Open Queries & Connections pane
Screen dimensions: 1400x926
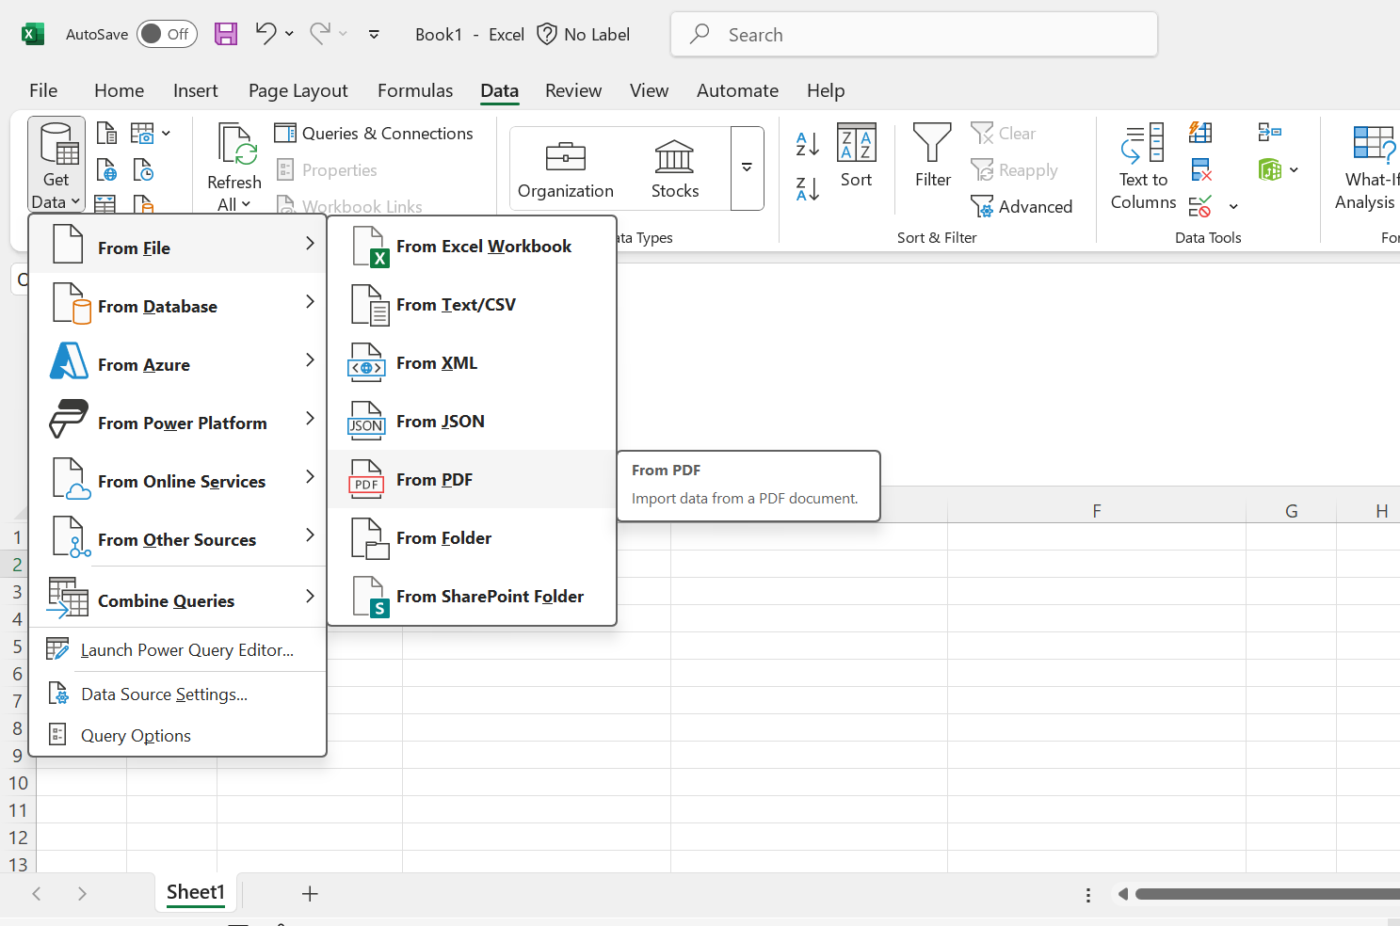[374, 133]
